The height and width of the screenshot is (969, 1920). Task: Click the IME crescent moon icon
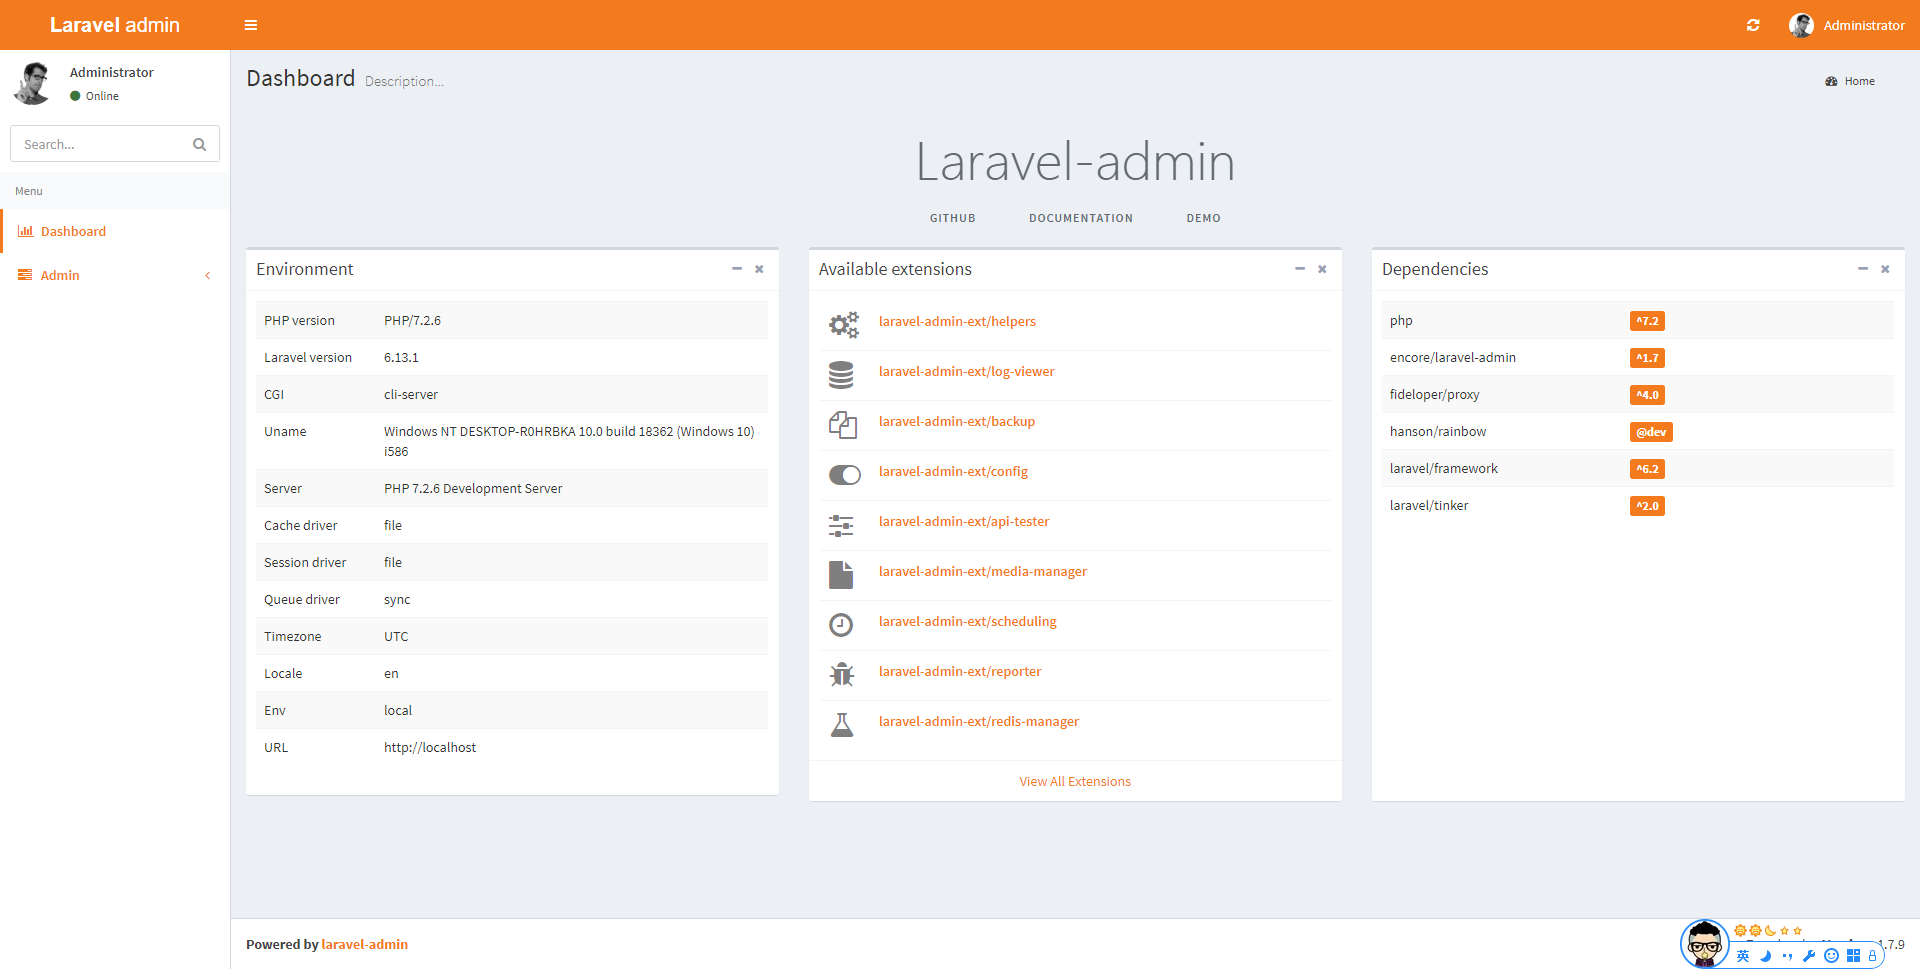point(1765,956)
